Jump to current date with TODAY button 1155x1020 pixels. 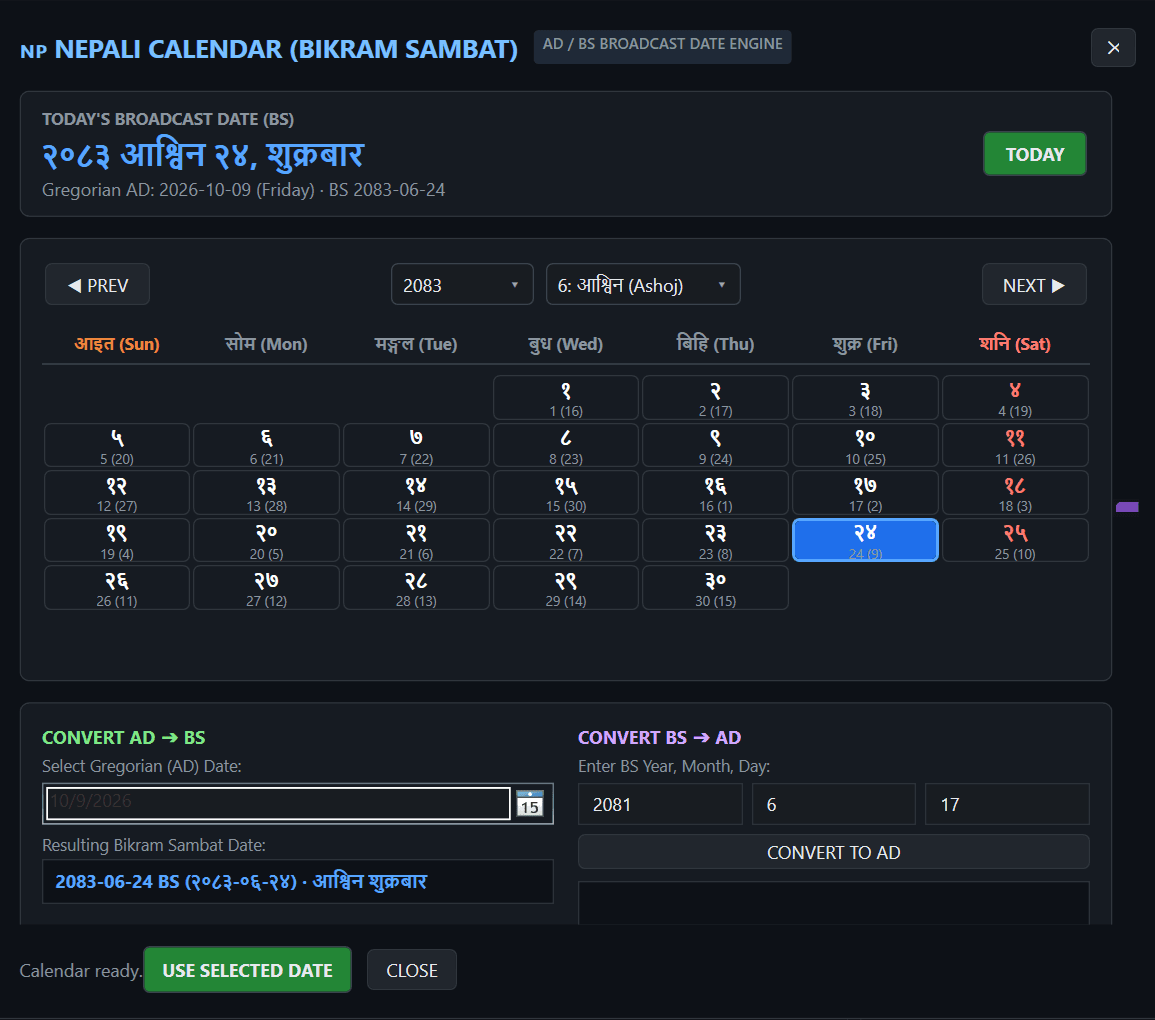tap(1035, 154)
